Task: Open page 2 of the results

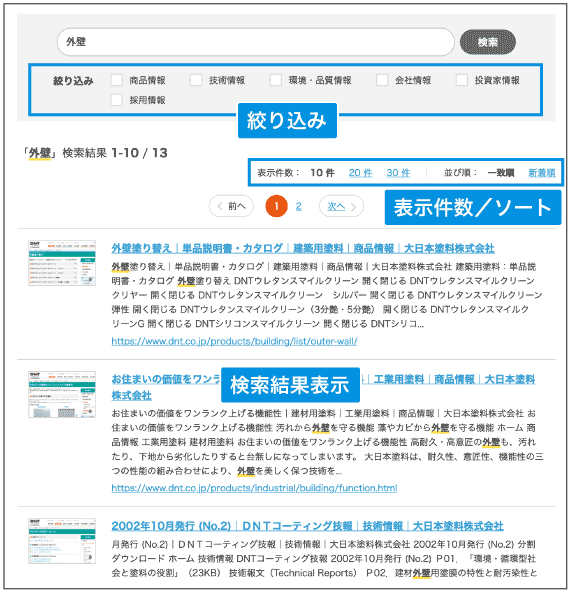Action: click(299, 206)
